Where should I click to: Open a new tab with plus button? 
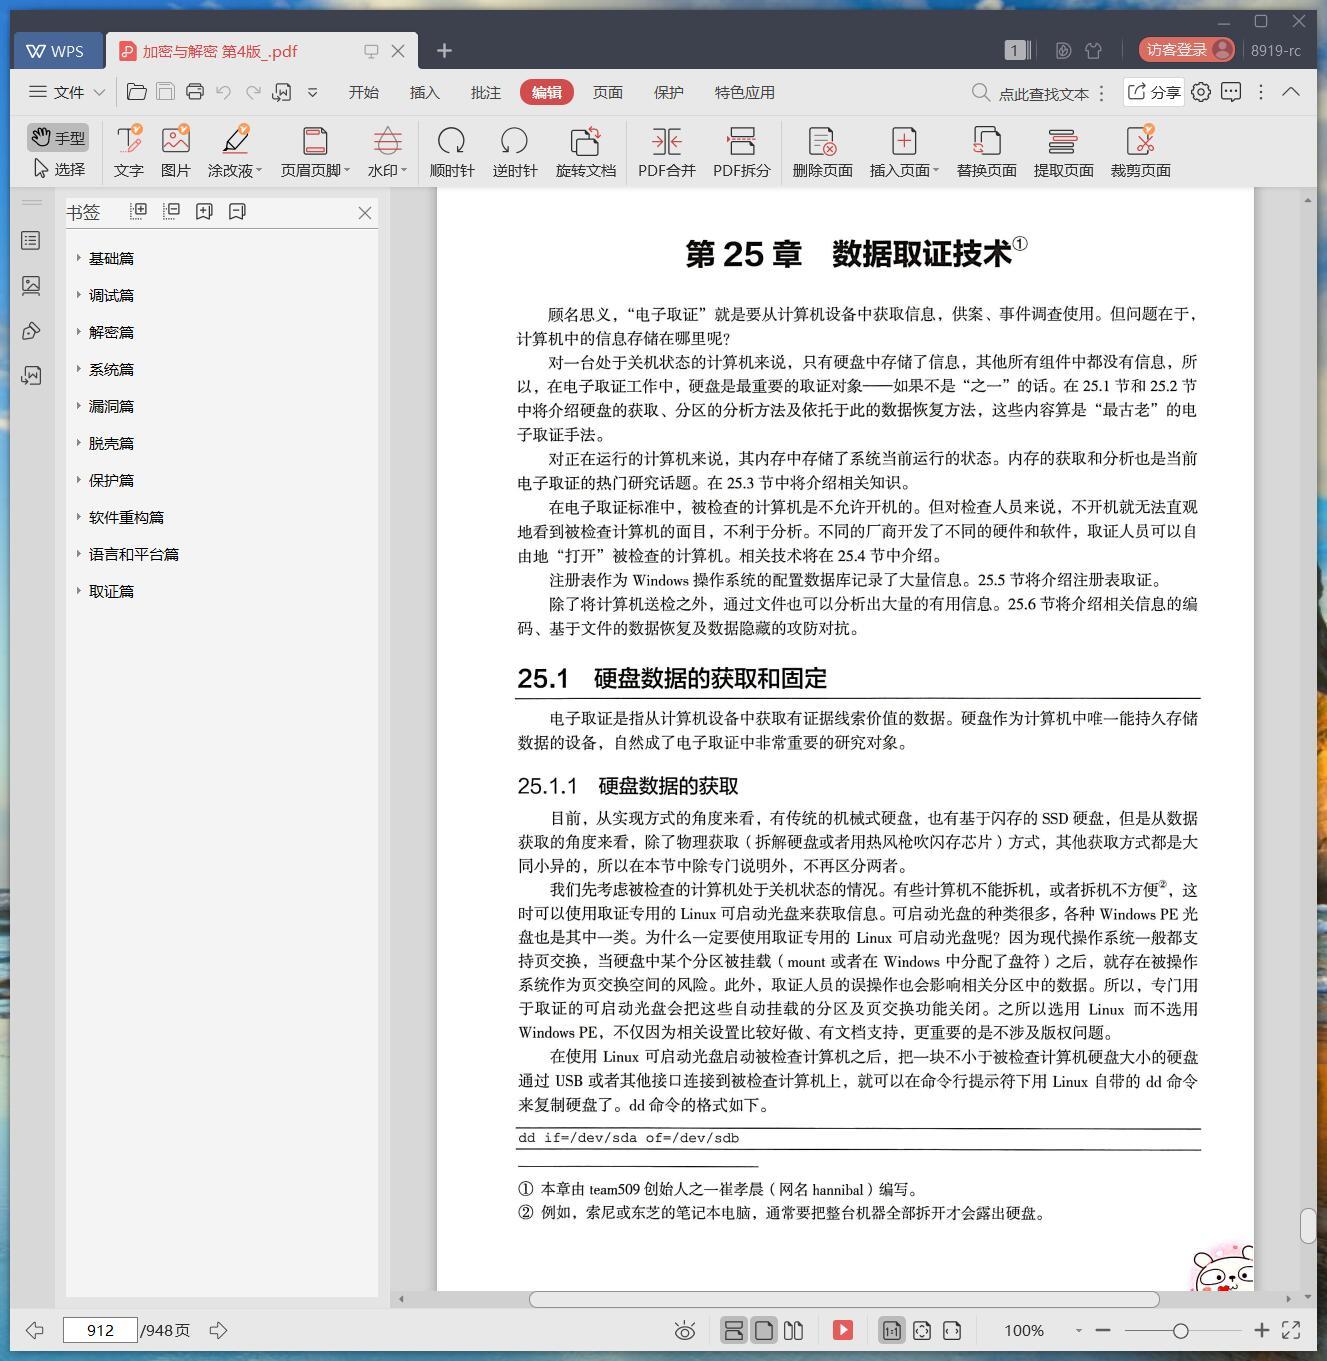coord(444,50)
